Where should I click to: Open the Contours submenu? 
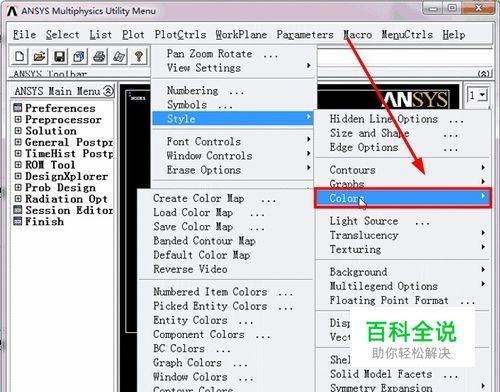pos(402,170)
